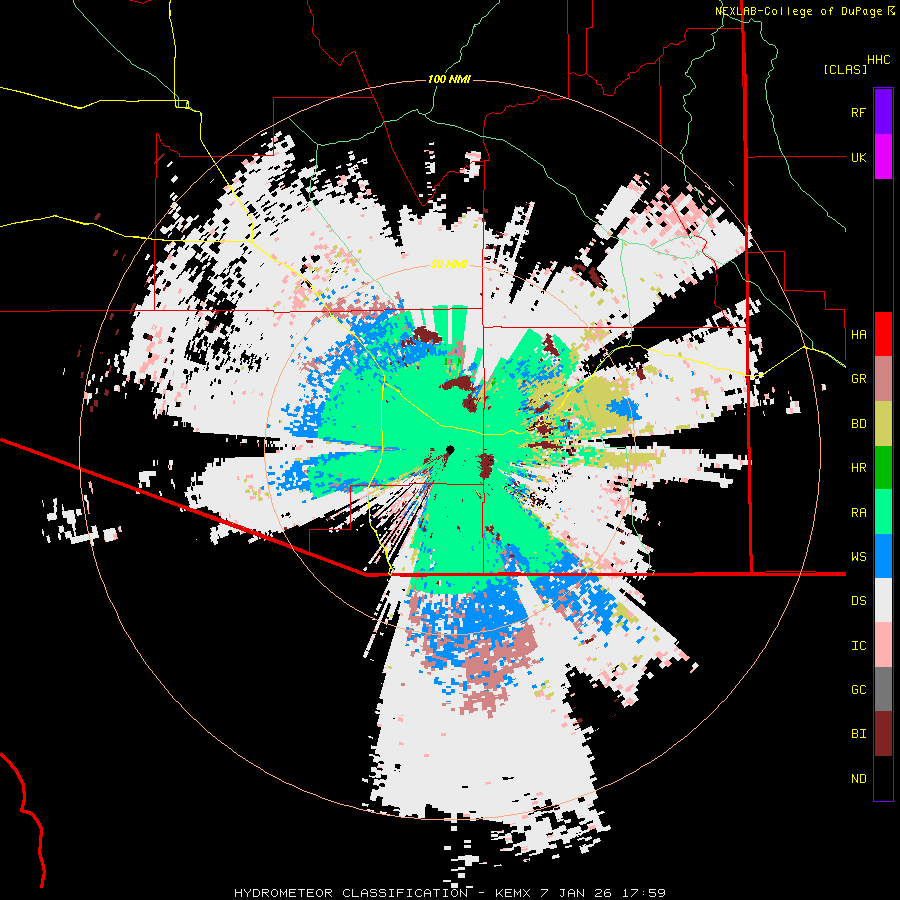The height and width of the screenshot is (900, 900).
Task: Select the light pink IC legend swatch
Action: (883, 645)
